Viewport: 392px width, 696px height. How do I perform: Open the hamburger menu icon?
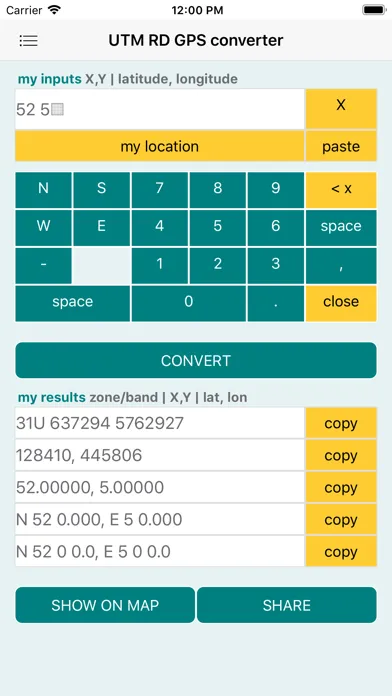[x=28, y=41]
